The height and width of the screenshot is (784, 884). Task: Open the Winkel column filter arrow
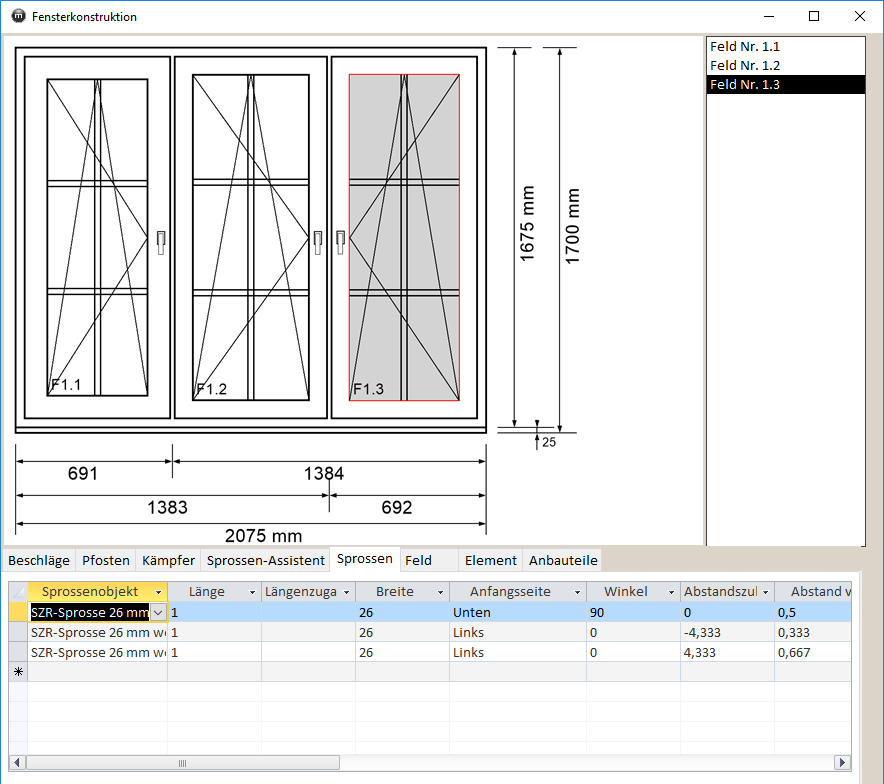coord(671,592)
